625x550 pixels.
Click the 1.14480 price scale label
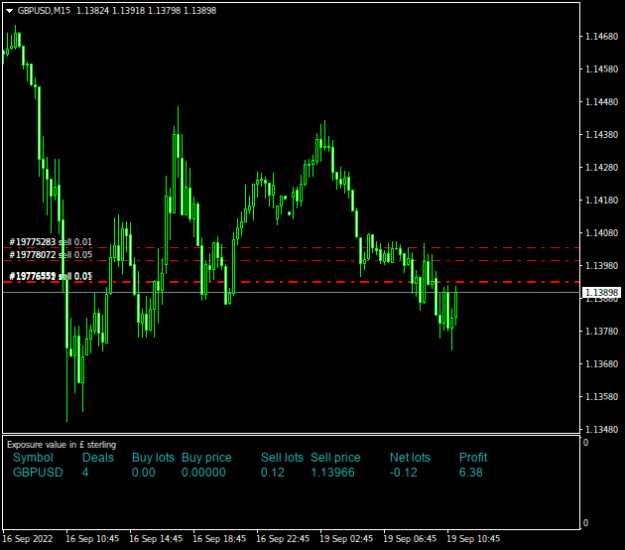[x=601, y=102]
